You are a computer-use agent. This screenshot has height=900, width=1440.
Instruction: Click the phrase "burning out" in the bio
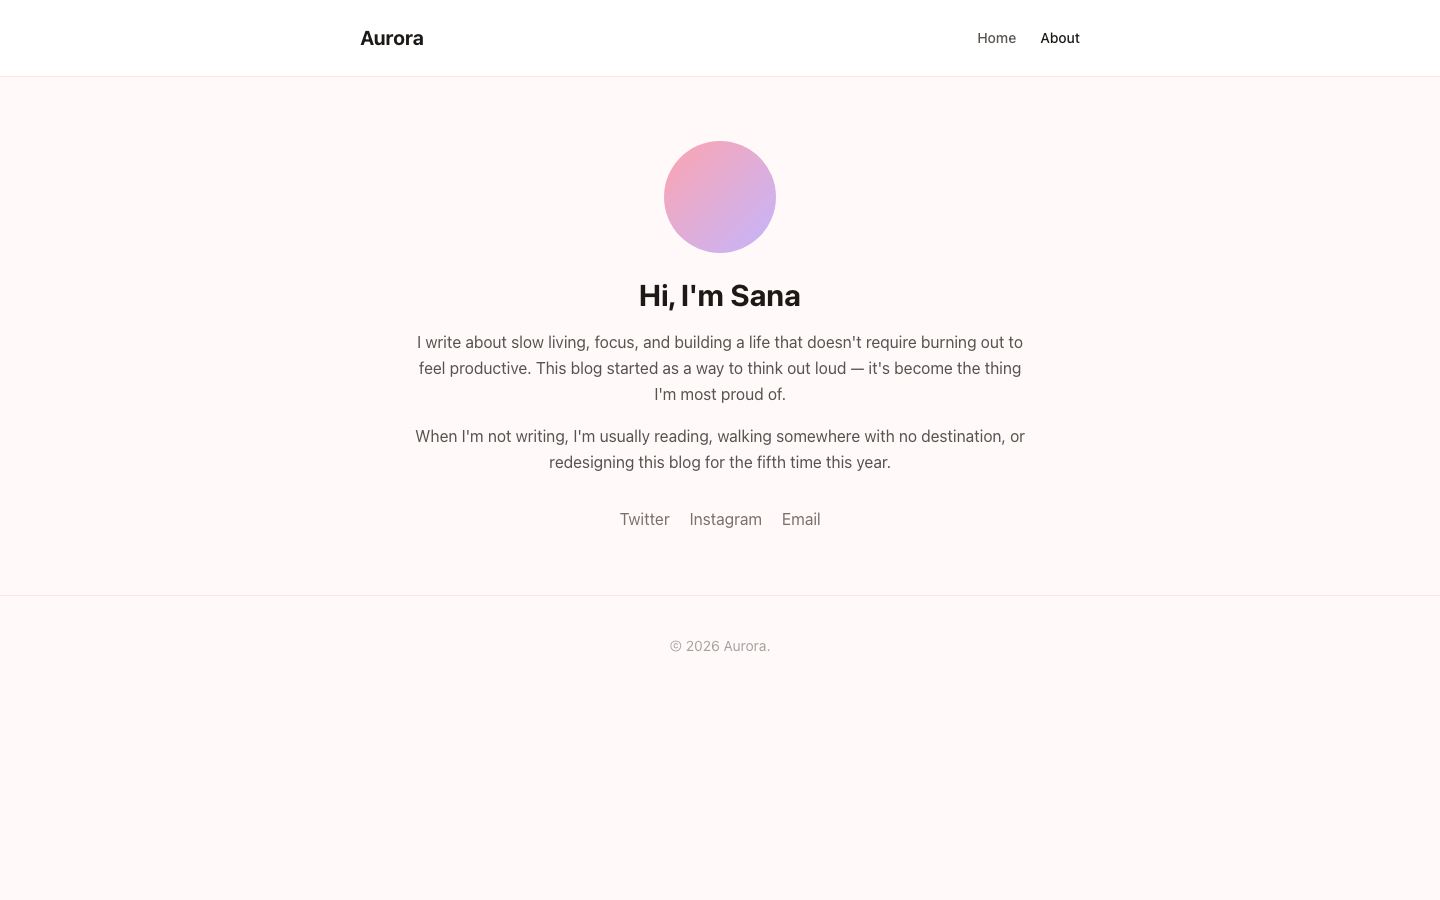pyautogui.click(x=962, y=342)
